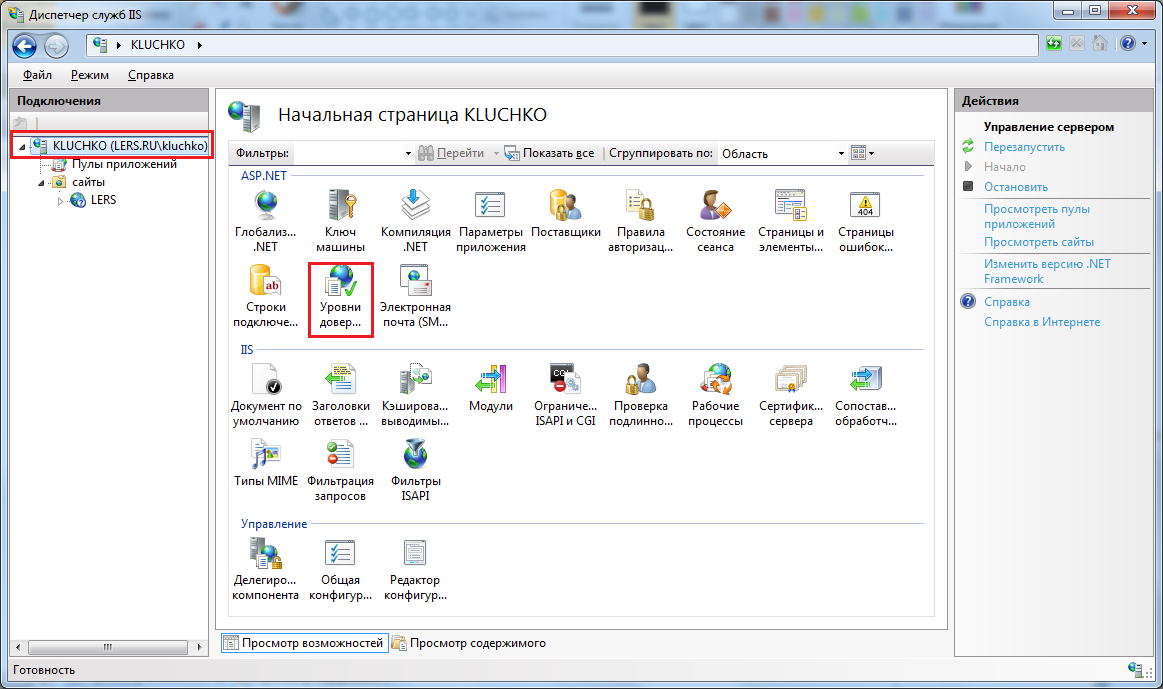
Task: Click the Показать все button
Action: click(550, 154)
